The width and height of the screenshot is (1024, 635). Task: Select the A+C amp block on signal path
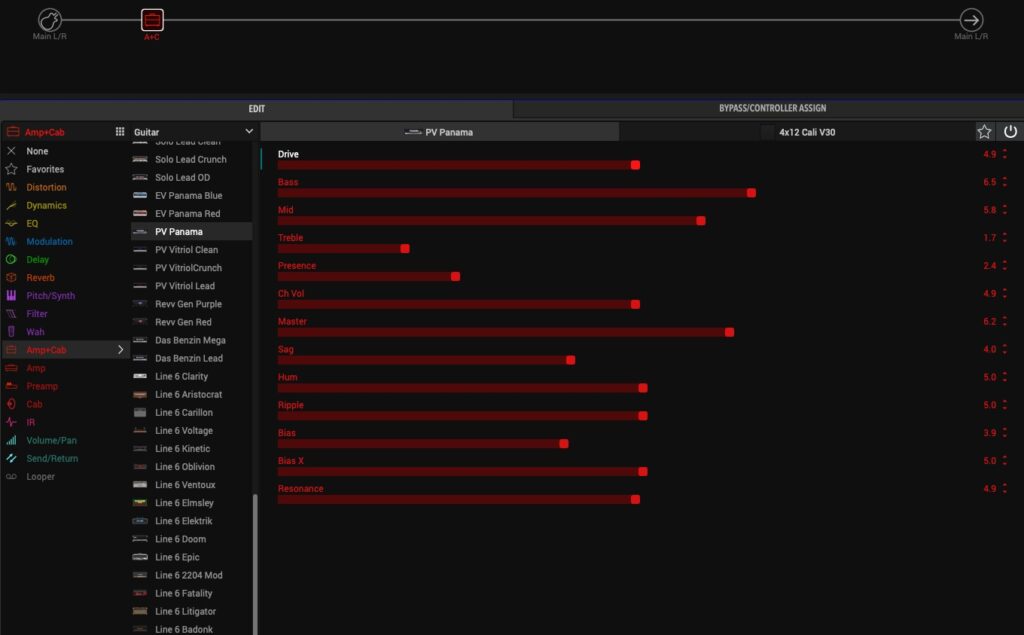pyautogui.click(x=152, y=20)
